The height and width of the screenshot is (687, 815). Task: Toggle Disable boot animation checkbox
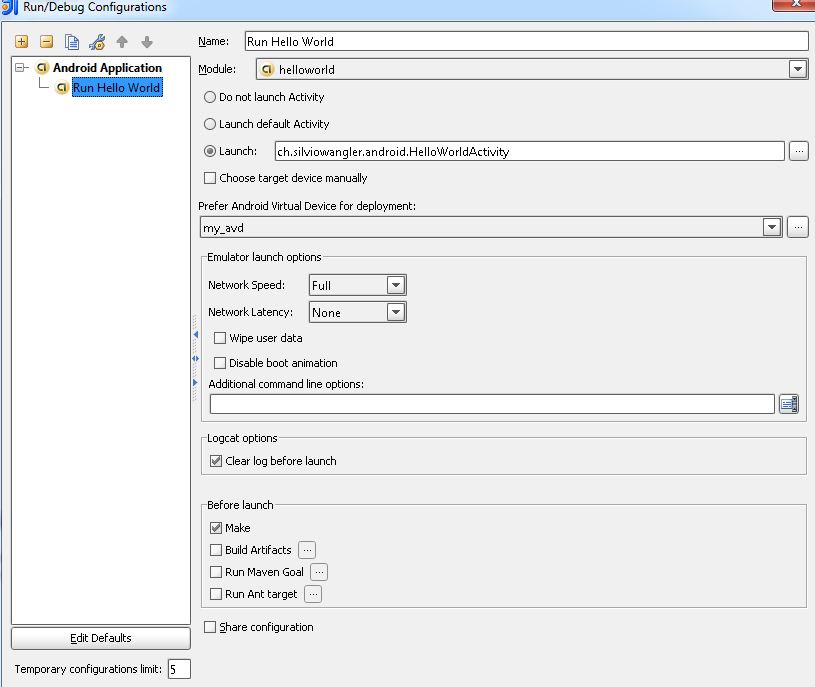click(220, 363)
